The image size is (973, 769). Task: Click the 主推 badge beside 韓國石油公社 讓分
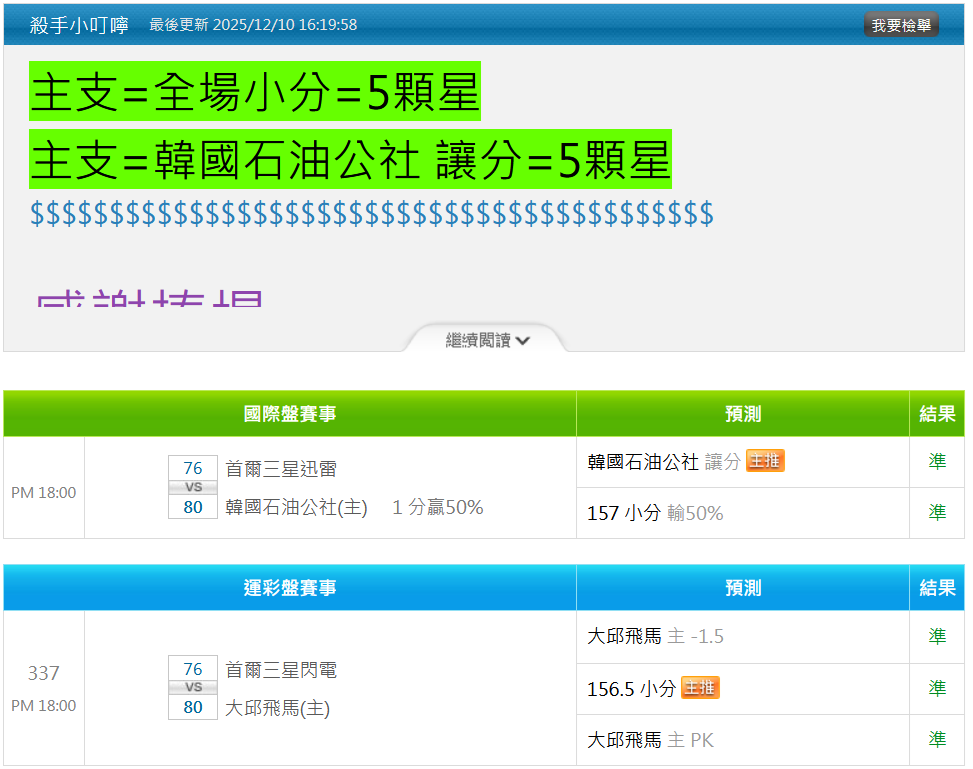pos(765,461)
